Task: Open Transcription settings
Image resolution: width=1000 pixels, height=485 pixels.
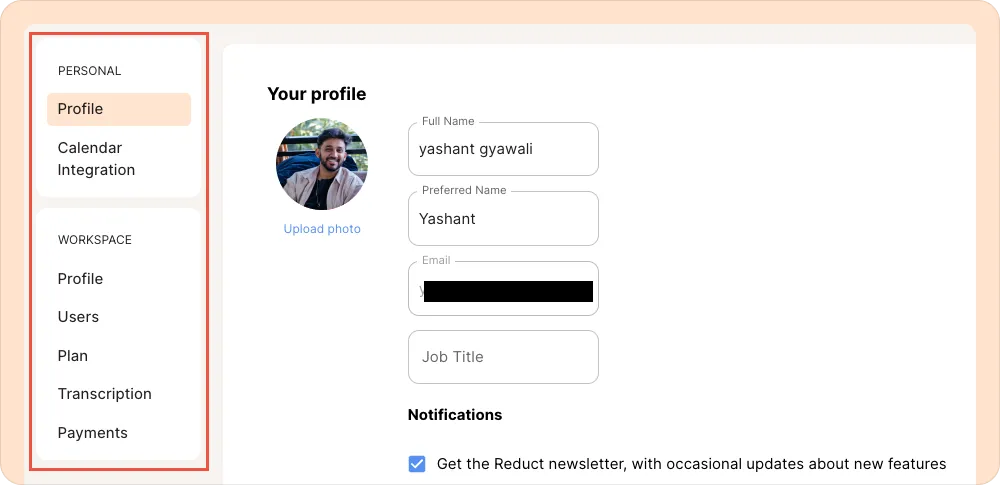Action: [104, 394]
